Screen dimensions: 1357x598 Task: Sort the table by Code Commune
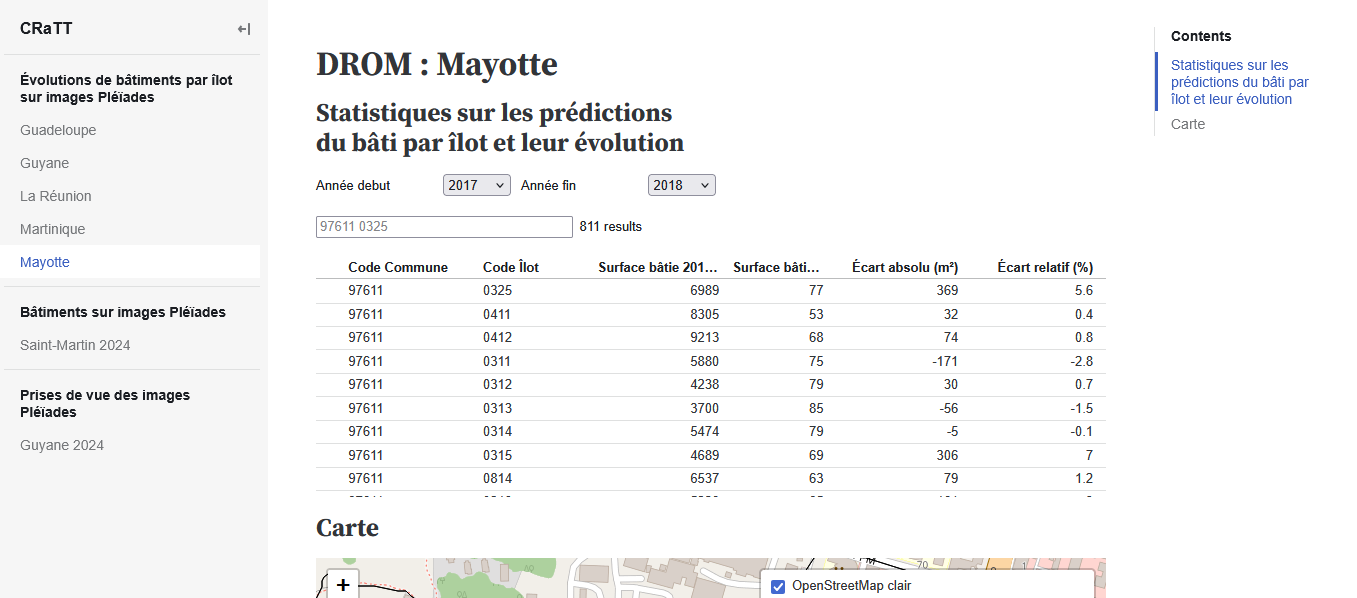click(398, 267)
